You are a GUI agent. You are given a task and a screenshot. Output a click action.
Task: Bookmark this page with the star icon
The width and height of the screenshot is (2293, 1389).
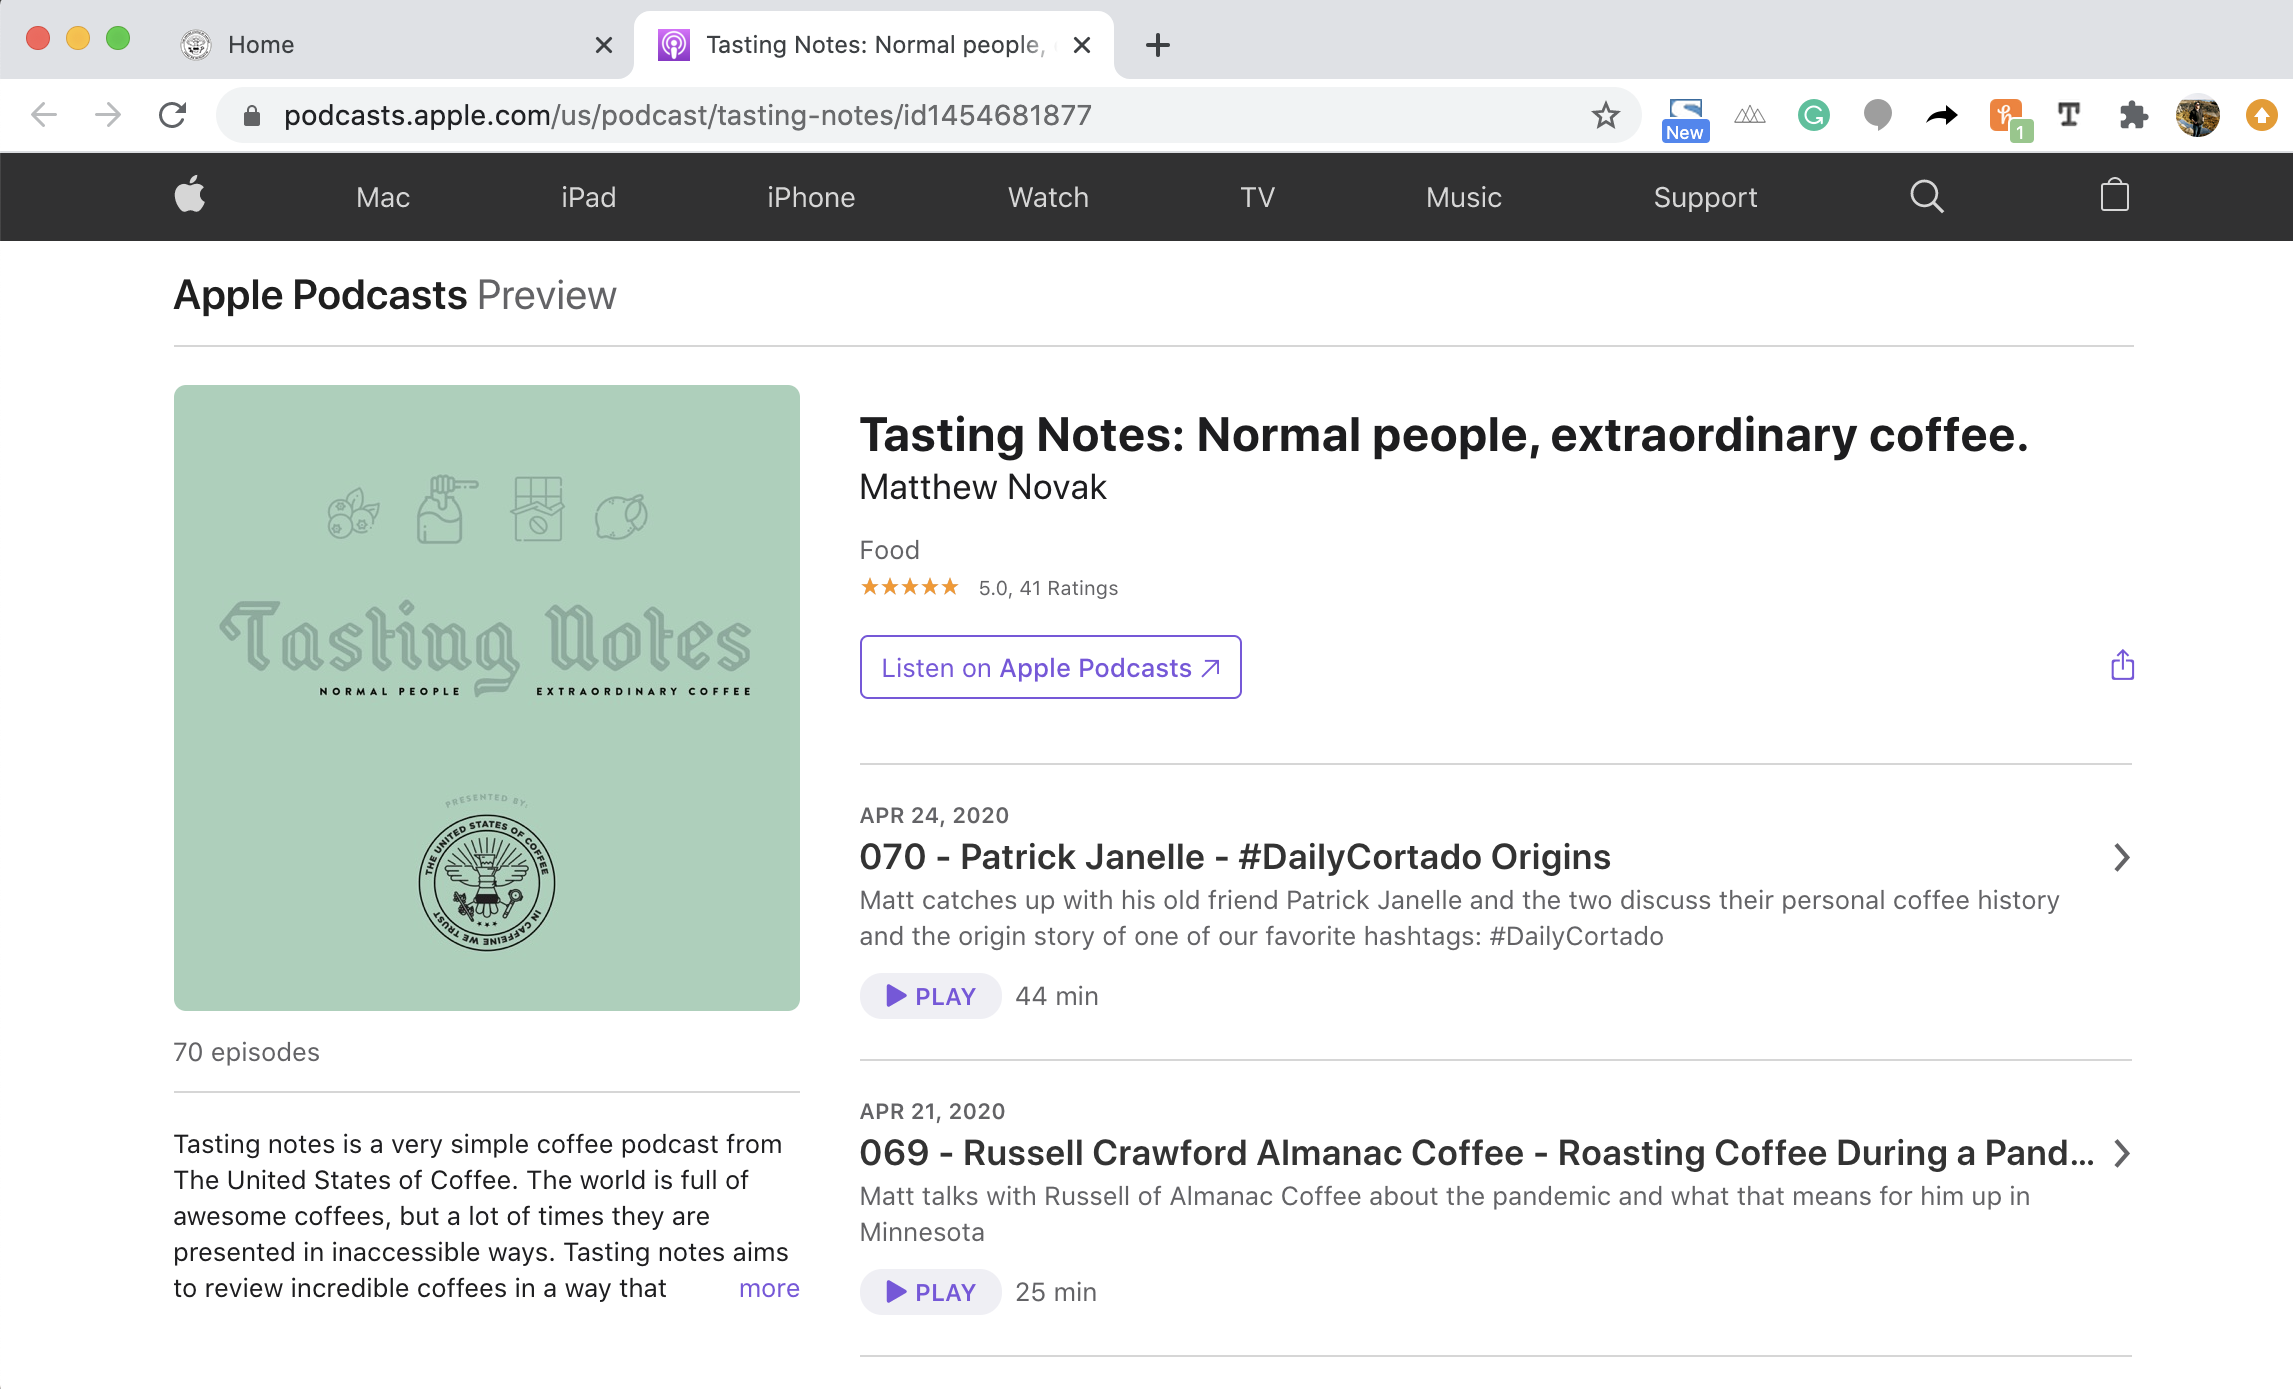(x=1606, y=116)
